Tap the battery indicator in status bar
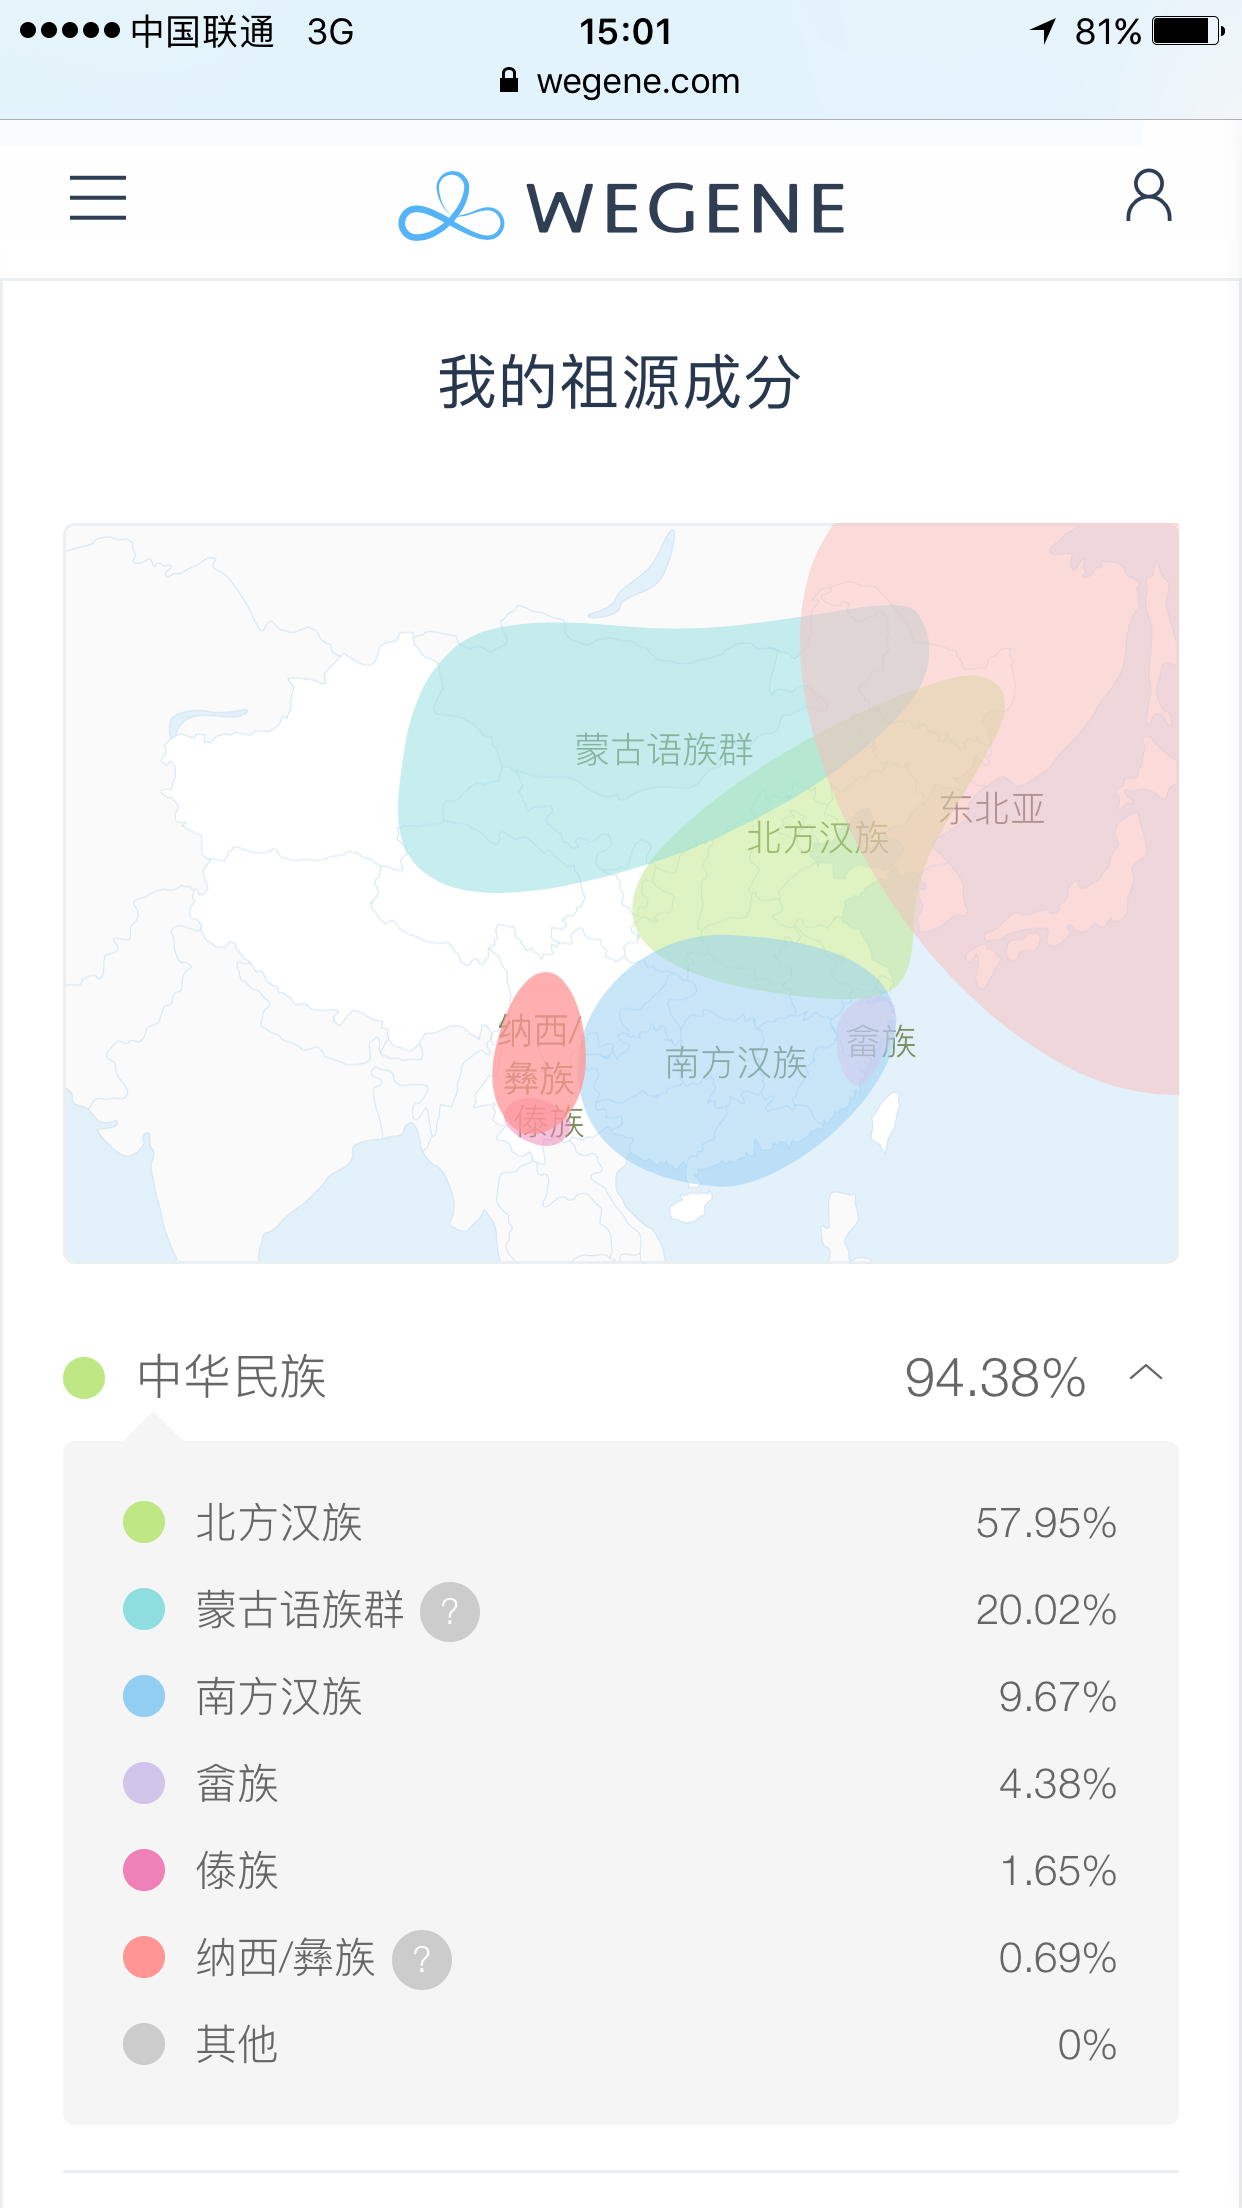 [x=1188, y=31]
